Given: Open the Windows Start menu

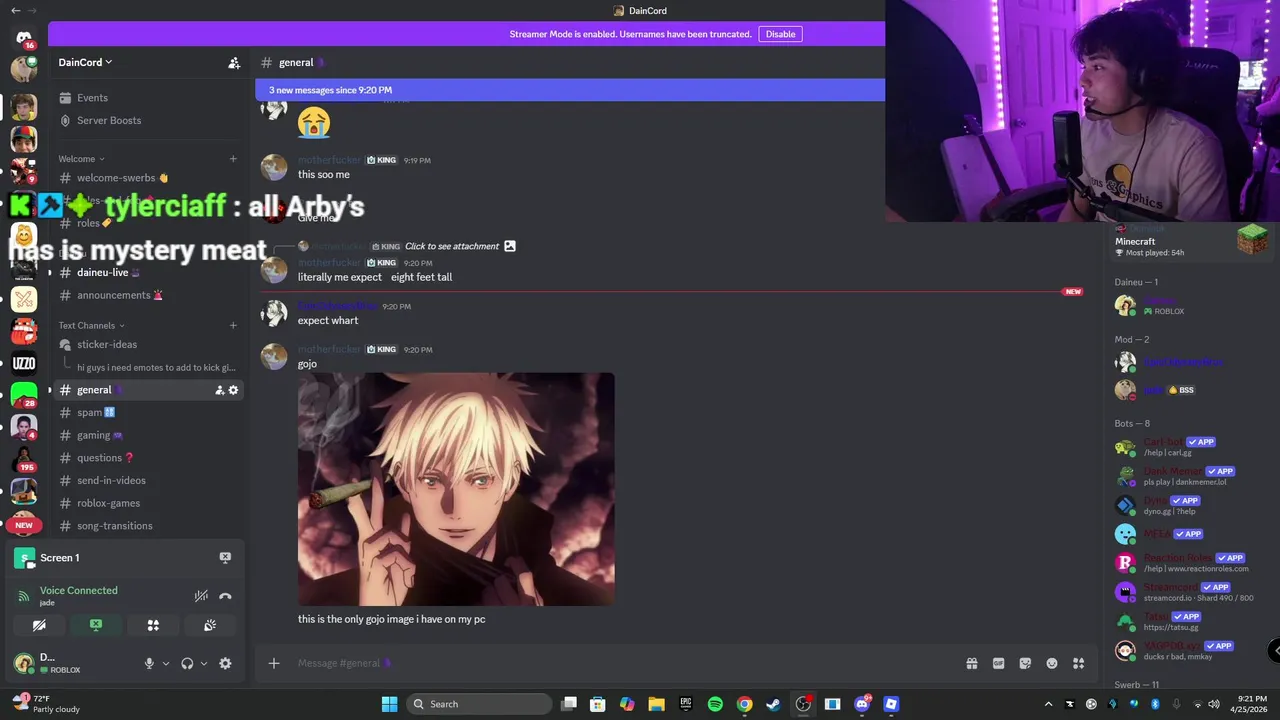Looking at the screenshot, I should coord(389,704).
